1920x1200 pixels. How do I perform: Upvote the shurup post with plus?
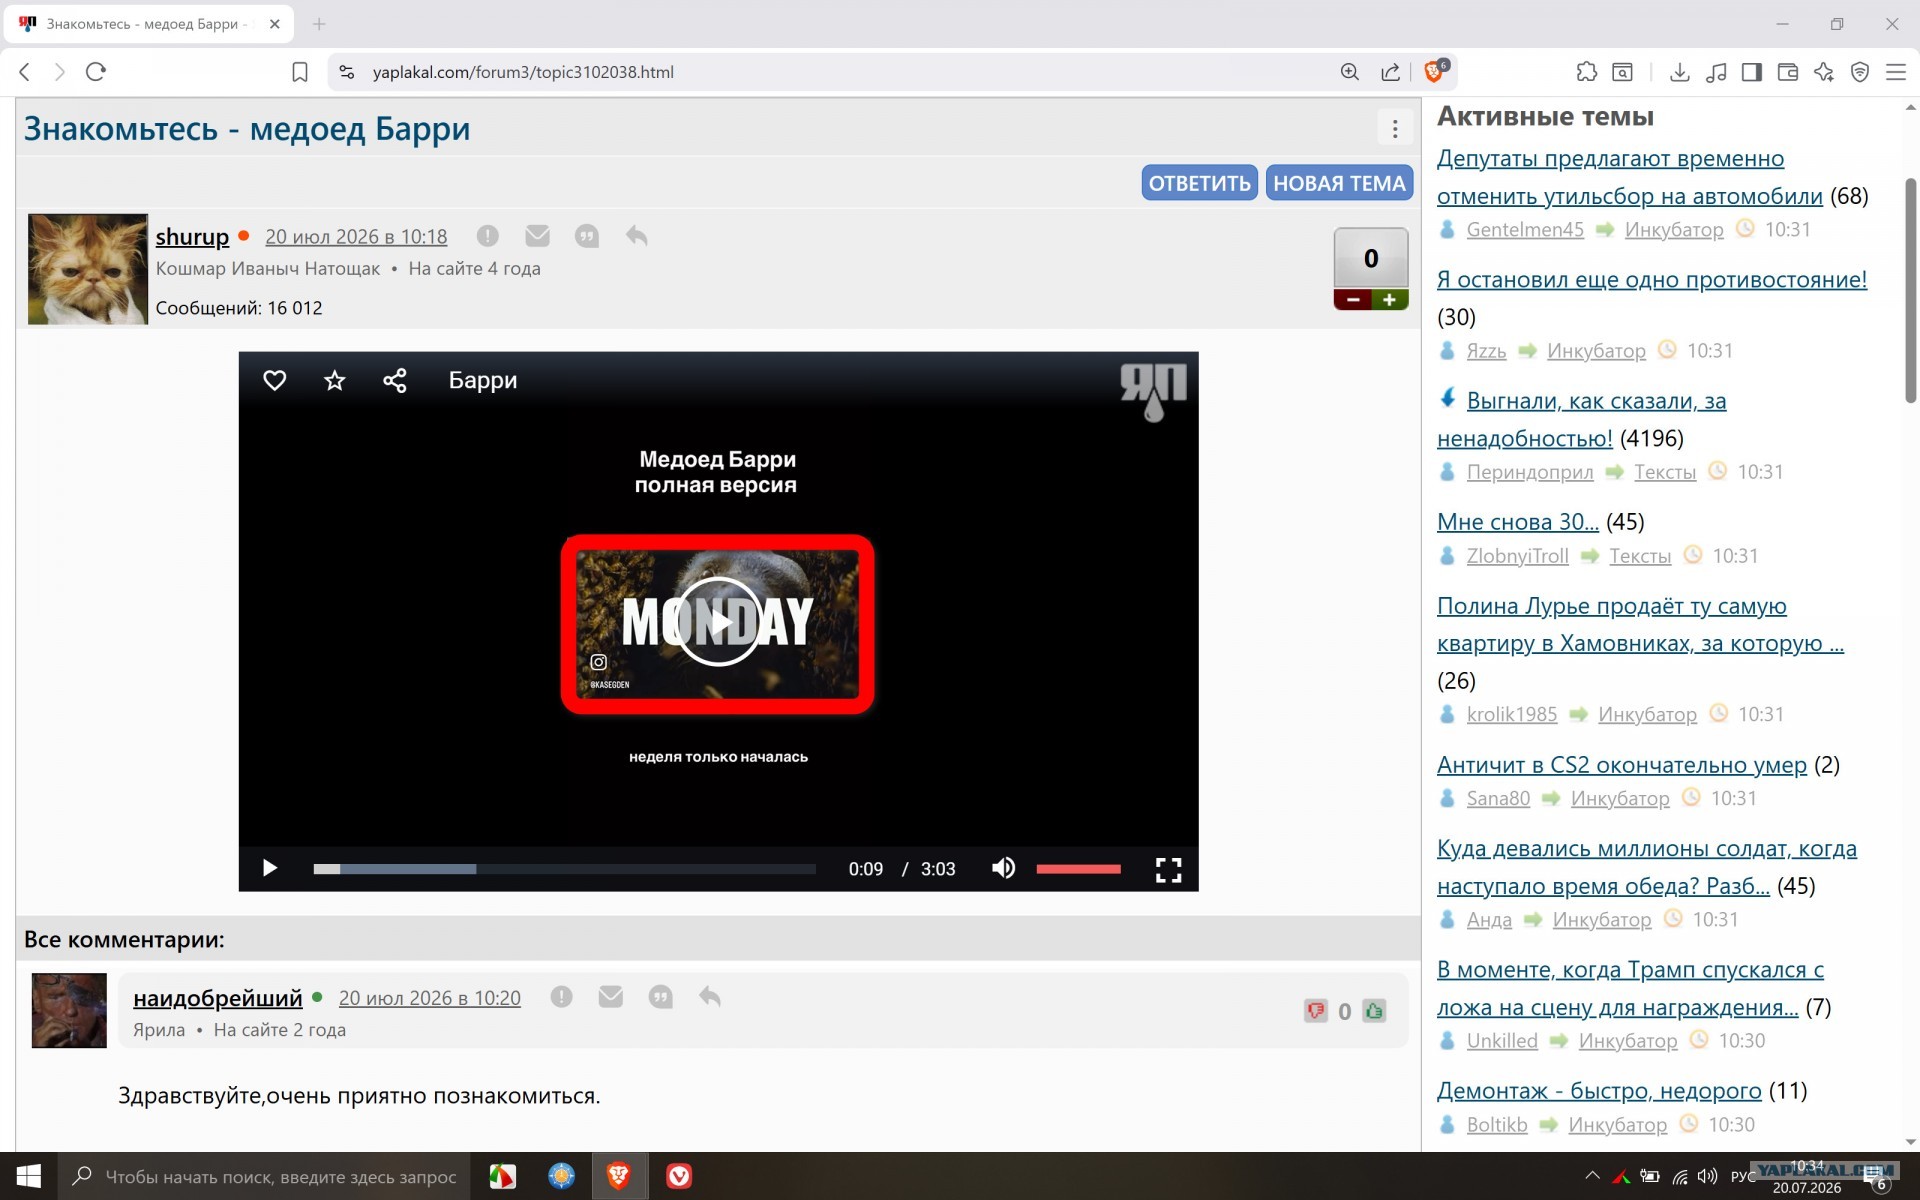[x=1389, y=300]
